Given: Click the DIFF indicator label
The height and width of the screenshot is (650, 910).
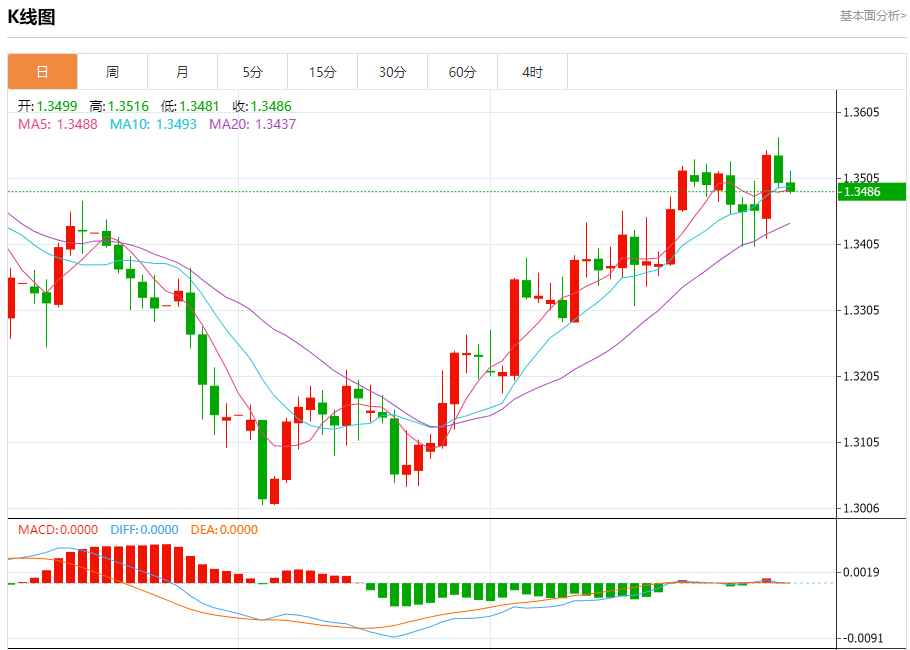Looking at the screenshot, I should pyautogui.click(x=142, y=529).
